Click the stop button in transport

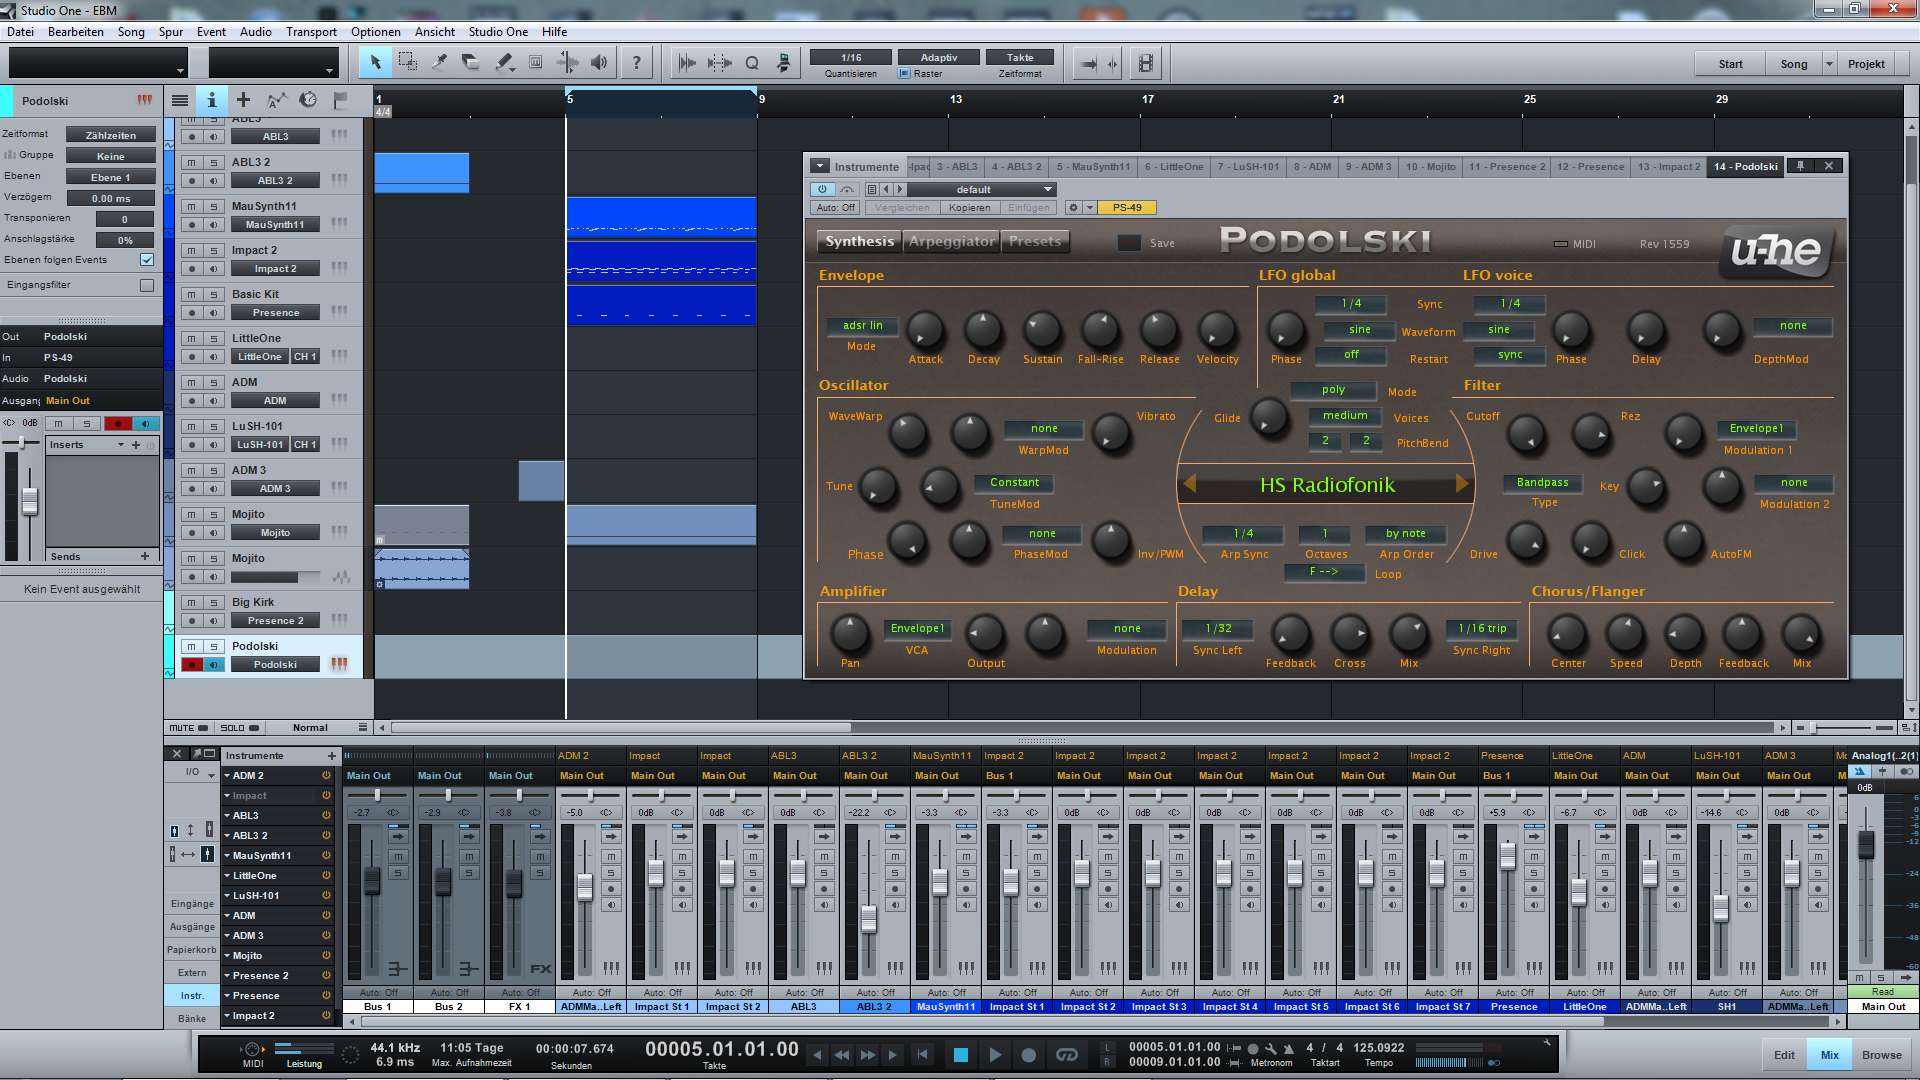[961, 1054]
